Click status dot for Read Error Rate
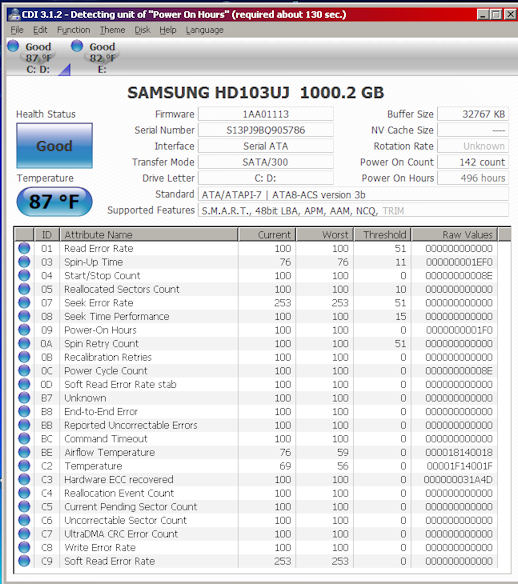This screenshot has width=518, height=584. [24, 248]
